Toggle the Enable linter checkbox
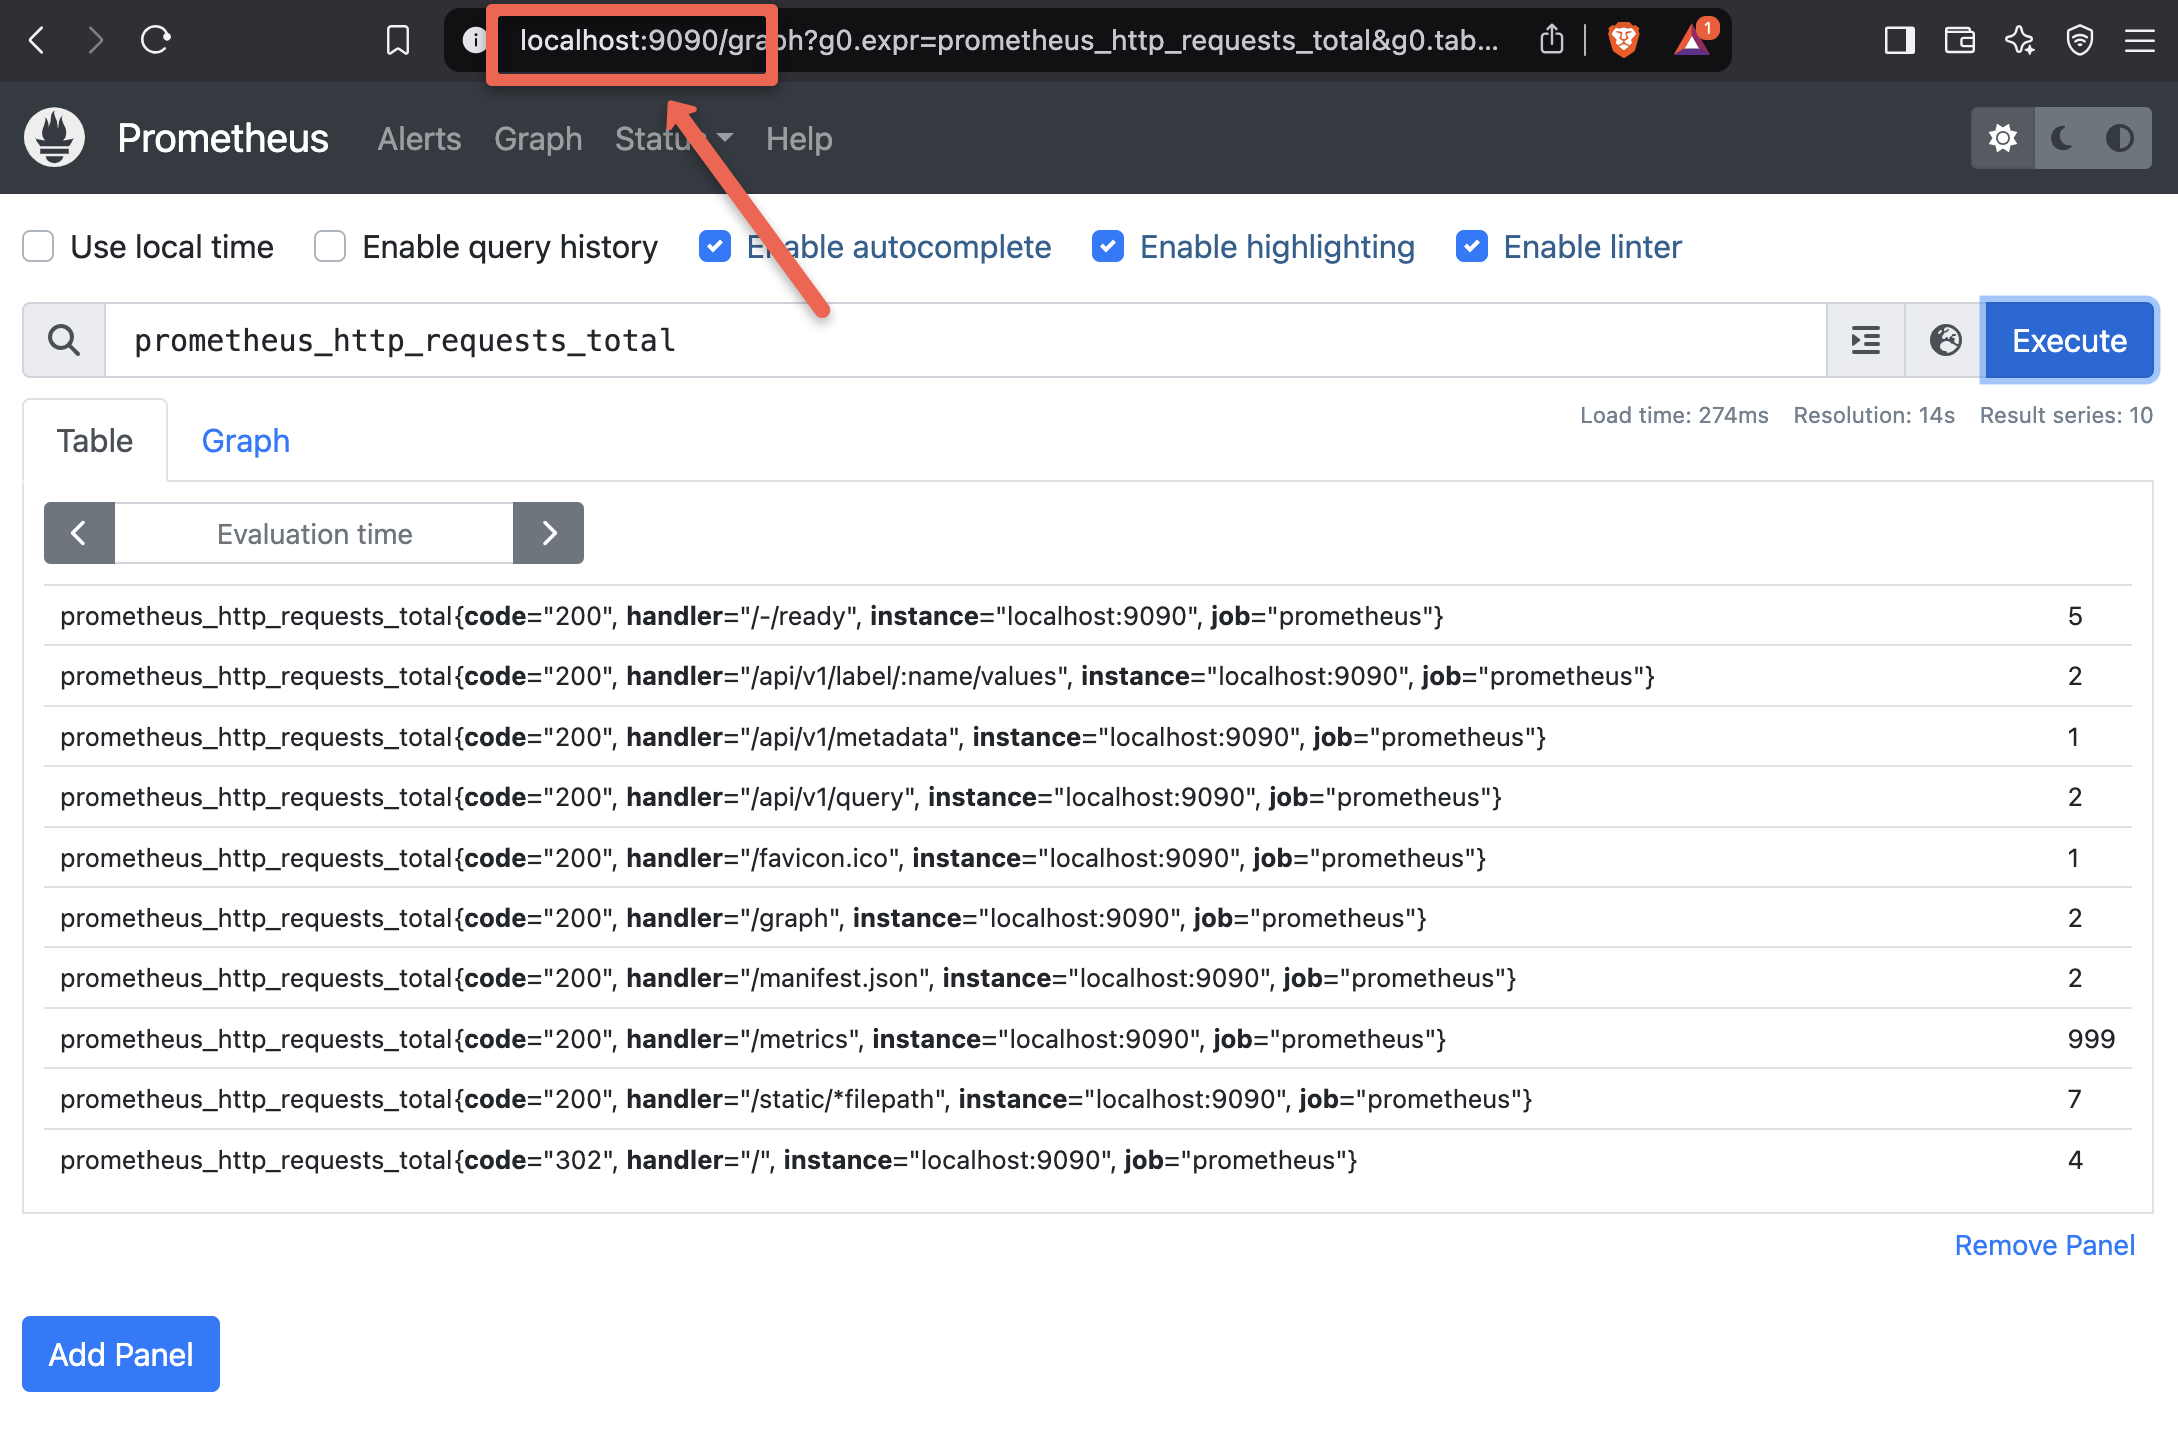 pos(1471,245)
